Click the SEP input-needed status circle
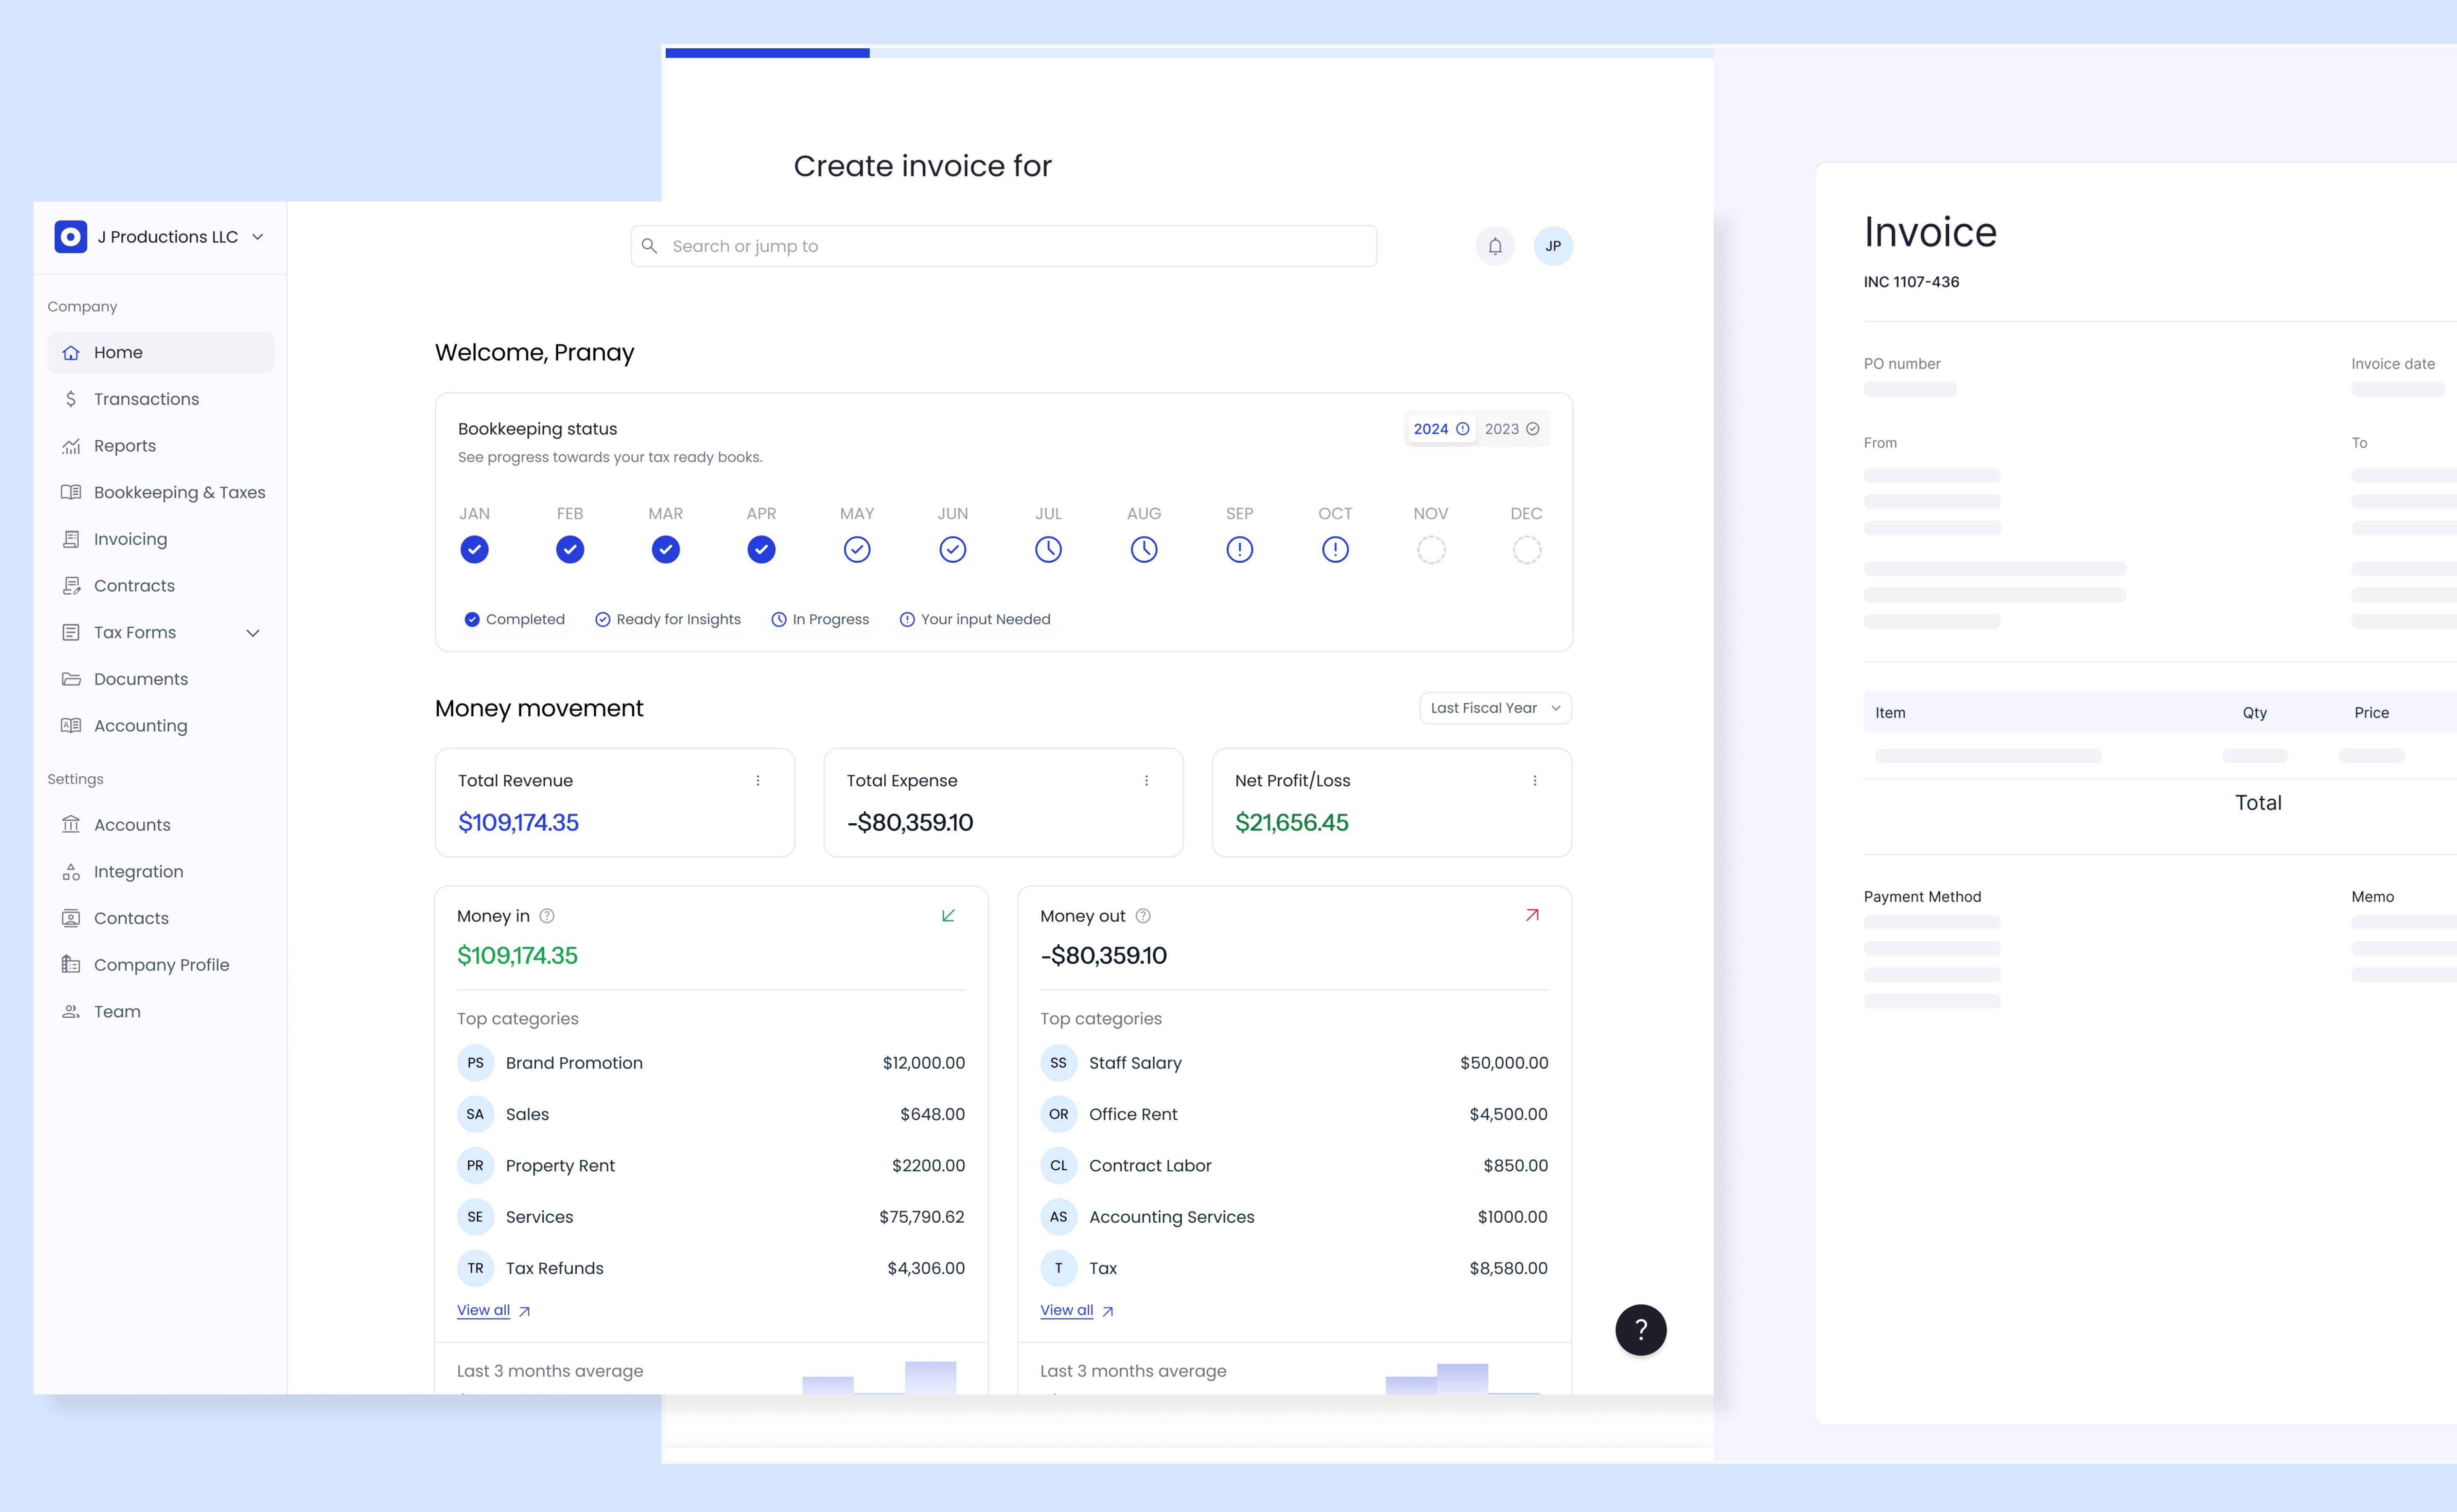 [1239, 549]
